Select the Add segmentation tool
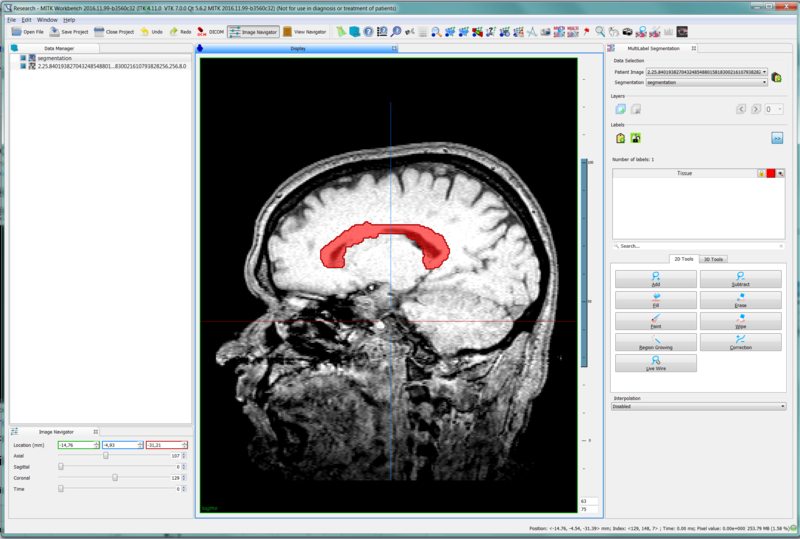This screenshot has height=539, width=800. click(x=655, y=278)
